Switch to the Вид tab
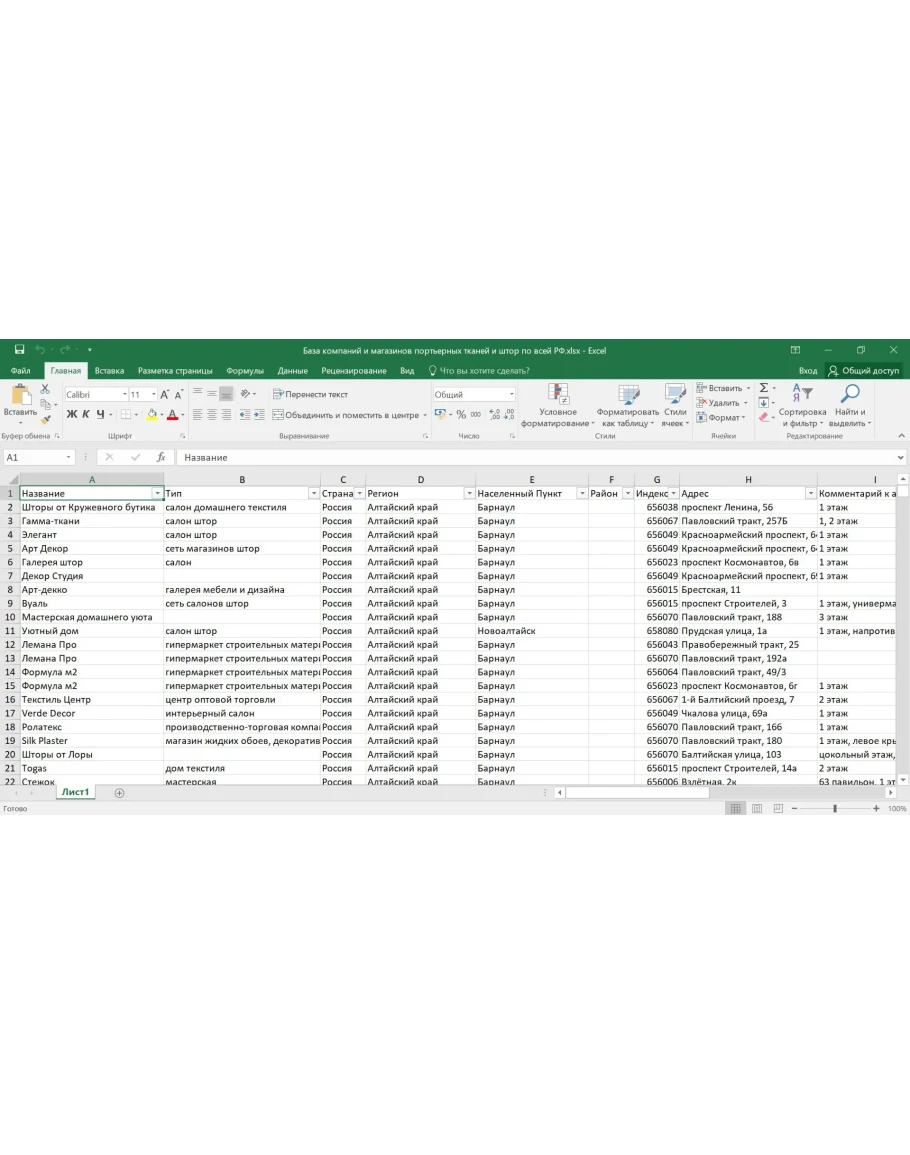The image size is (910, 1155). tap(407, 371)
